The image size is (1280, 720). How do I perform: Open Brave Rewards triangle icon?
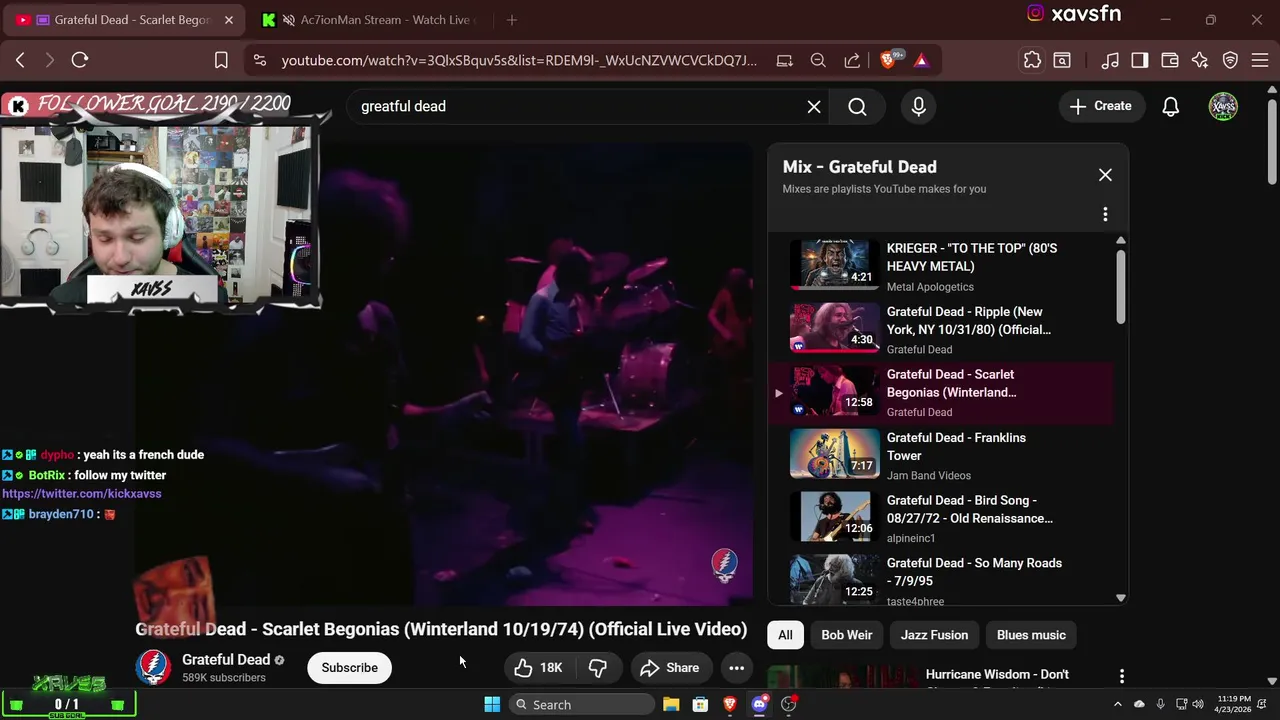click(x=921, y=61)
